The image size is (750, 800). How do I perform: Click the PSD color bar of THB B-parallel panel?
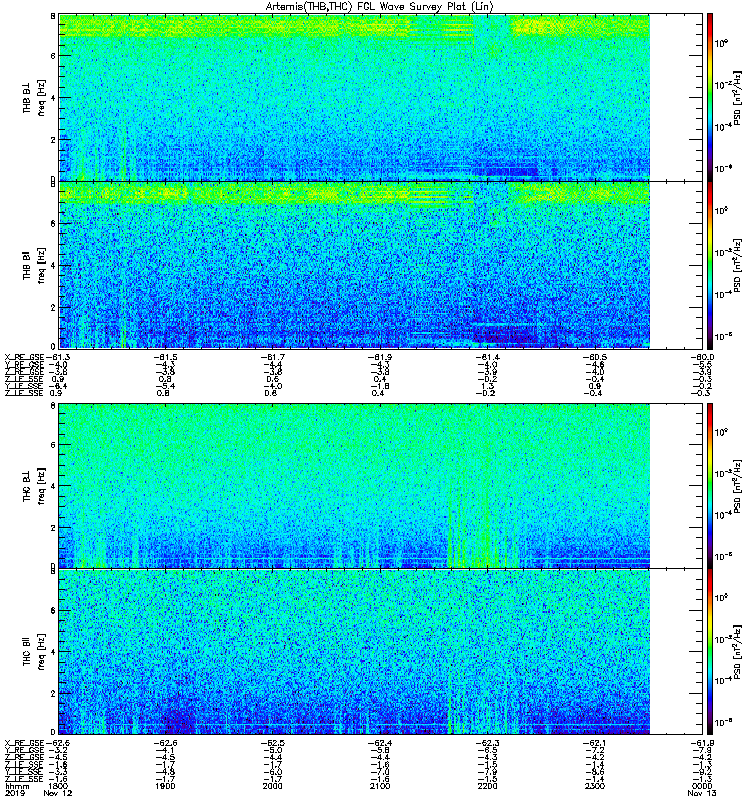point(710,265)
